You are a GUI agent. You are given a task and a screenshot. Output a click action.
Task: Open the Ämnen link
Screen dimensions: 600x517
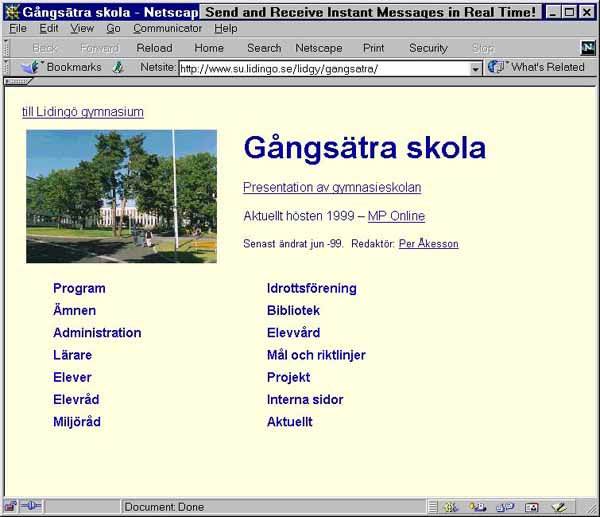pos(75,310)
